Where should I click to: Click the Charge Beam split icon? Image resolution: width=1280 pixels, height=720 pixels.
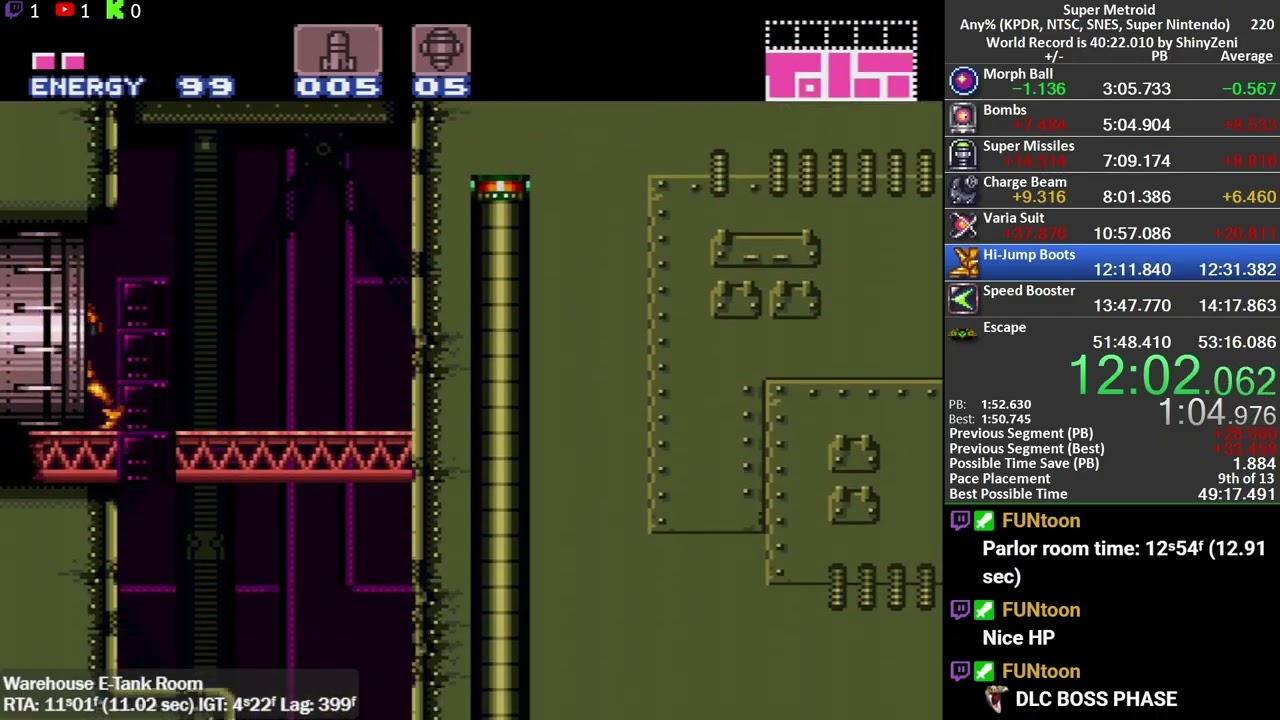[963, 189]
